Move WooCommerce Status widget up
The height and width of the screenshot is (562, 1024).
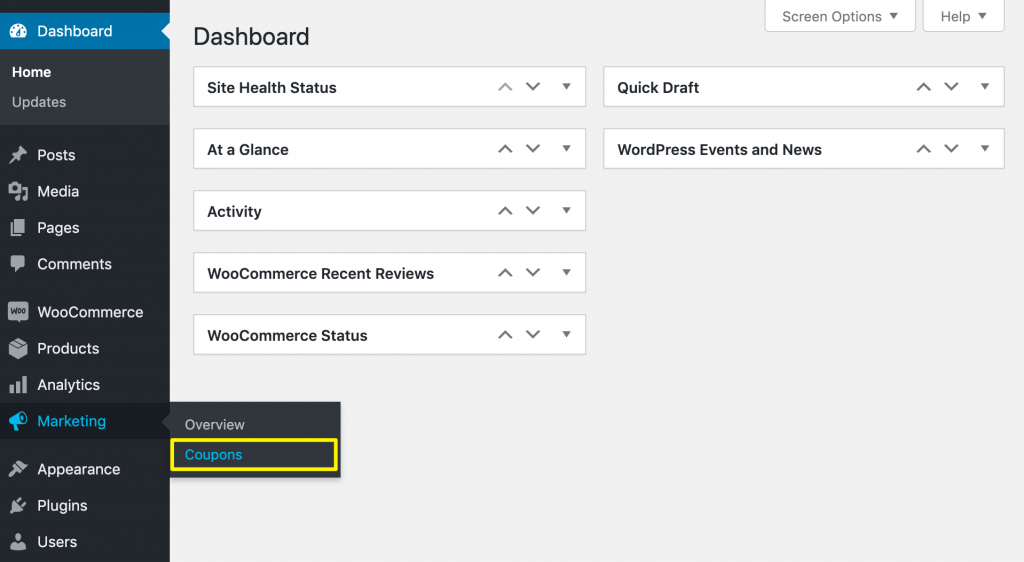(x=505, y=335)
